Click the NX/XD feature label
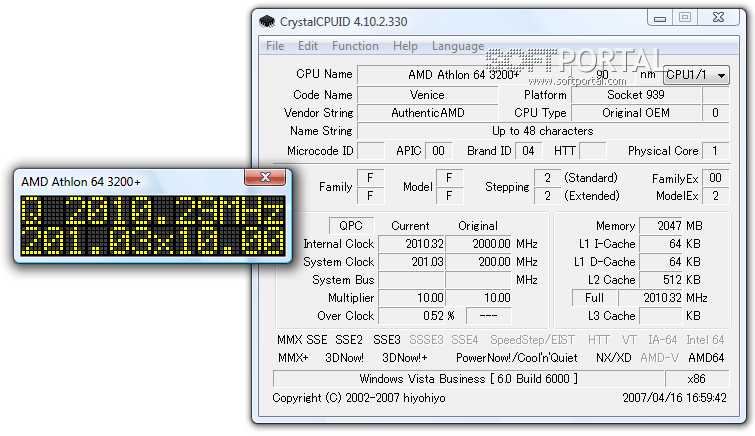Viewport: 755px width, 436px height. click(x=613, y=358)
